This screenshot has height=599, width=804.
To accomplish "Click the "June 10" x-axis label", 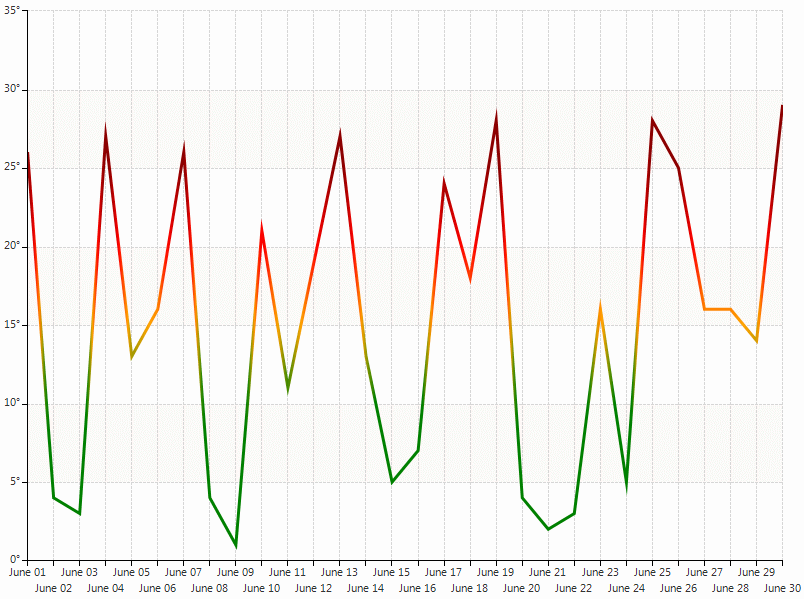I will pos(262,588).
